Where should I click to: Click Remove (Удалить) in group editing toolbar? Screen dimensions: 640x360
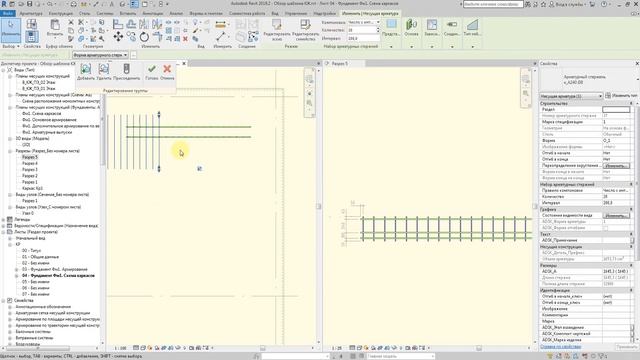104,71
